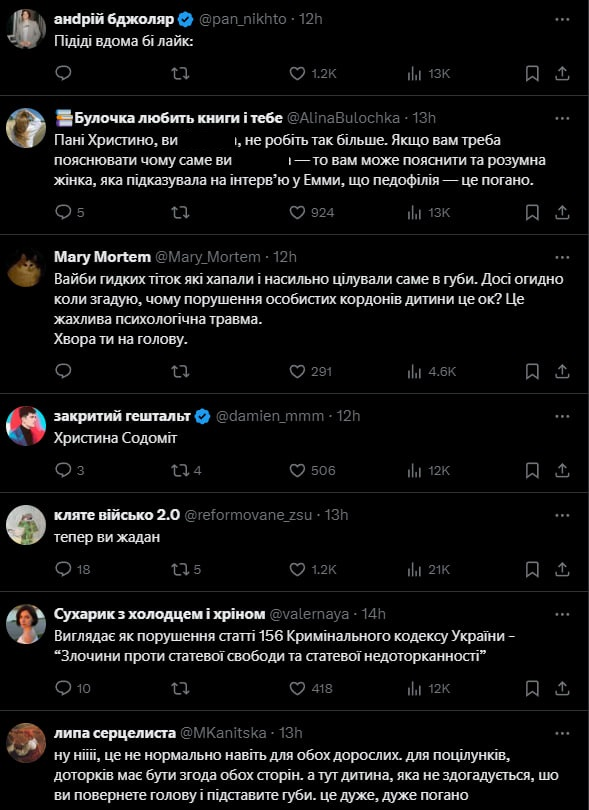
Task: View statistics on андрій бджоляр's tweet
Action: click(414, 72)
